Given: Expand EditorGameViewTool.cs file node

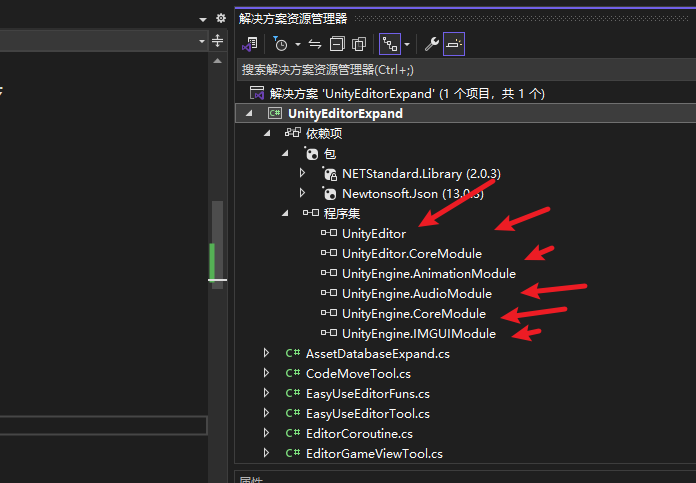Looking at the screenshot, I should tap(266, 453).
